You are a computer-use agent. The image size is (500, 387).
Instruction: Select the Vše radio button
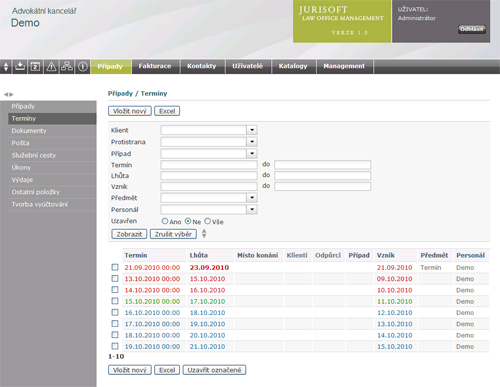tap(208, 221)
